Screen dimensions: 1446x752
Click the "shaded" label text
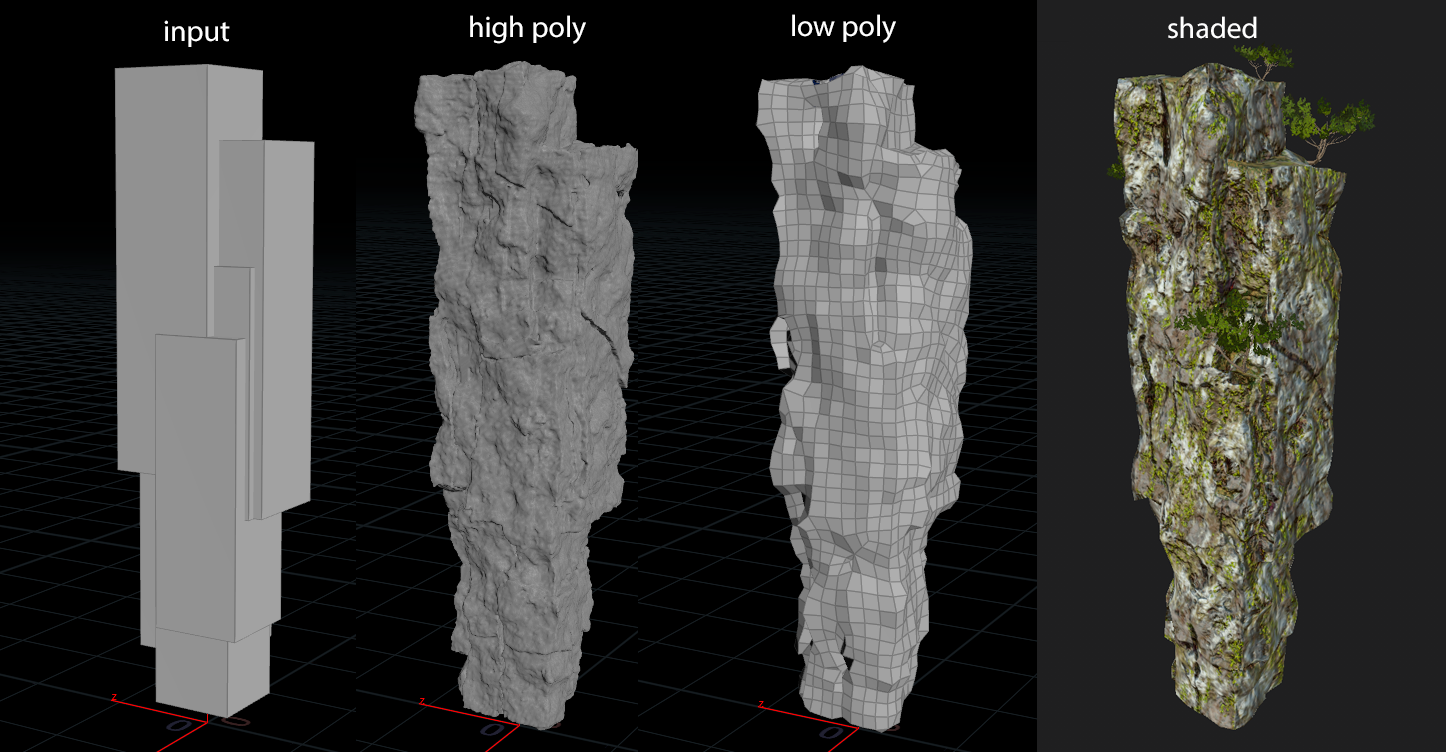coord(1212,28)
